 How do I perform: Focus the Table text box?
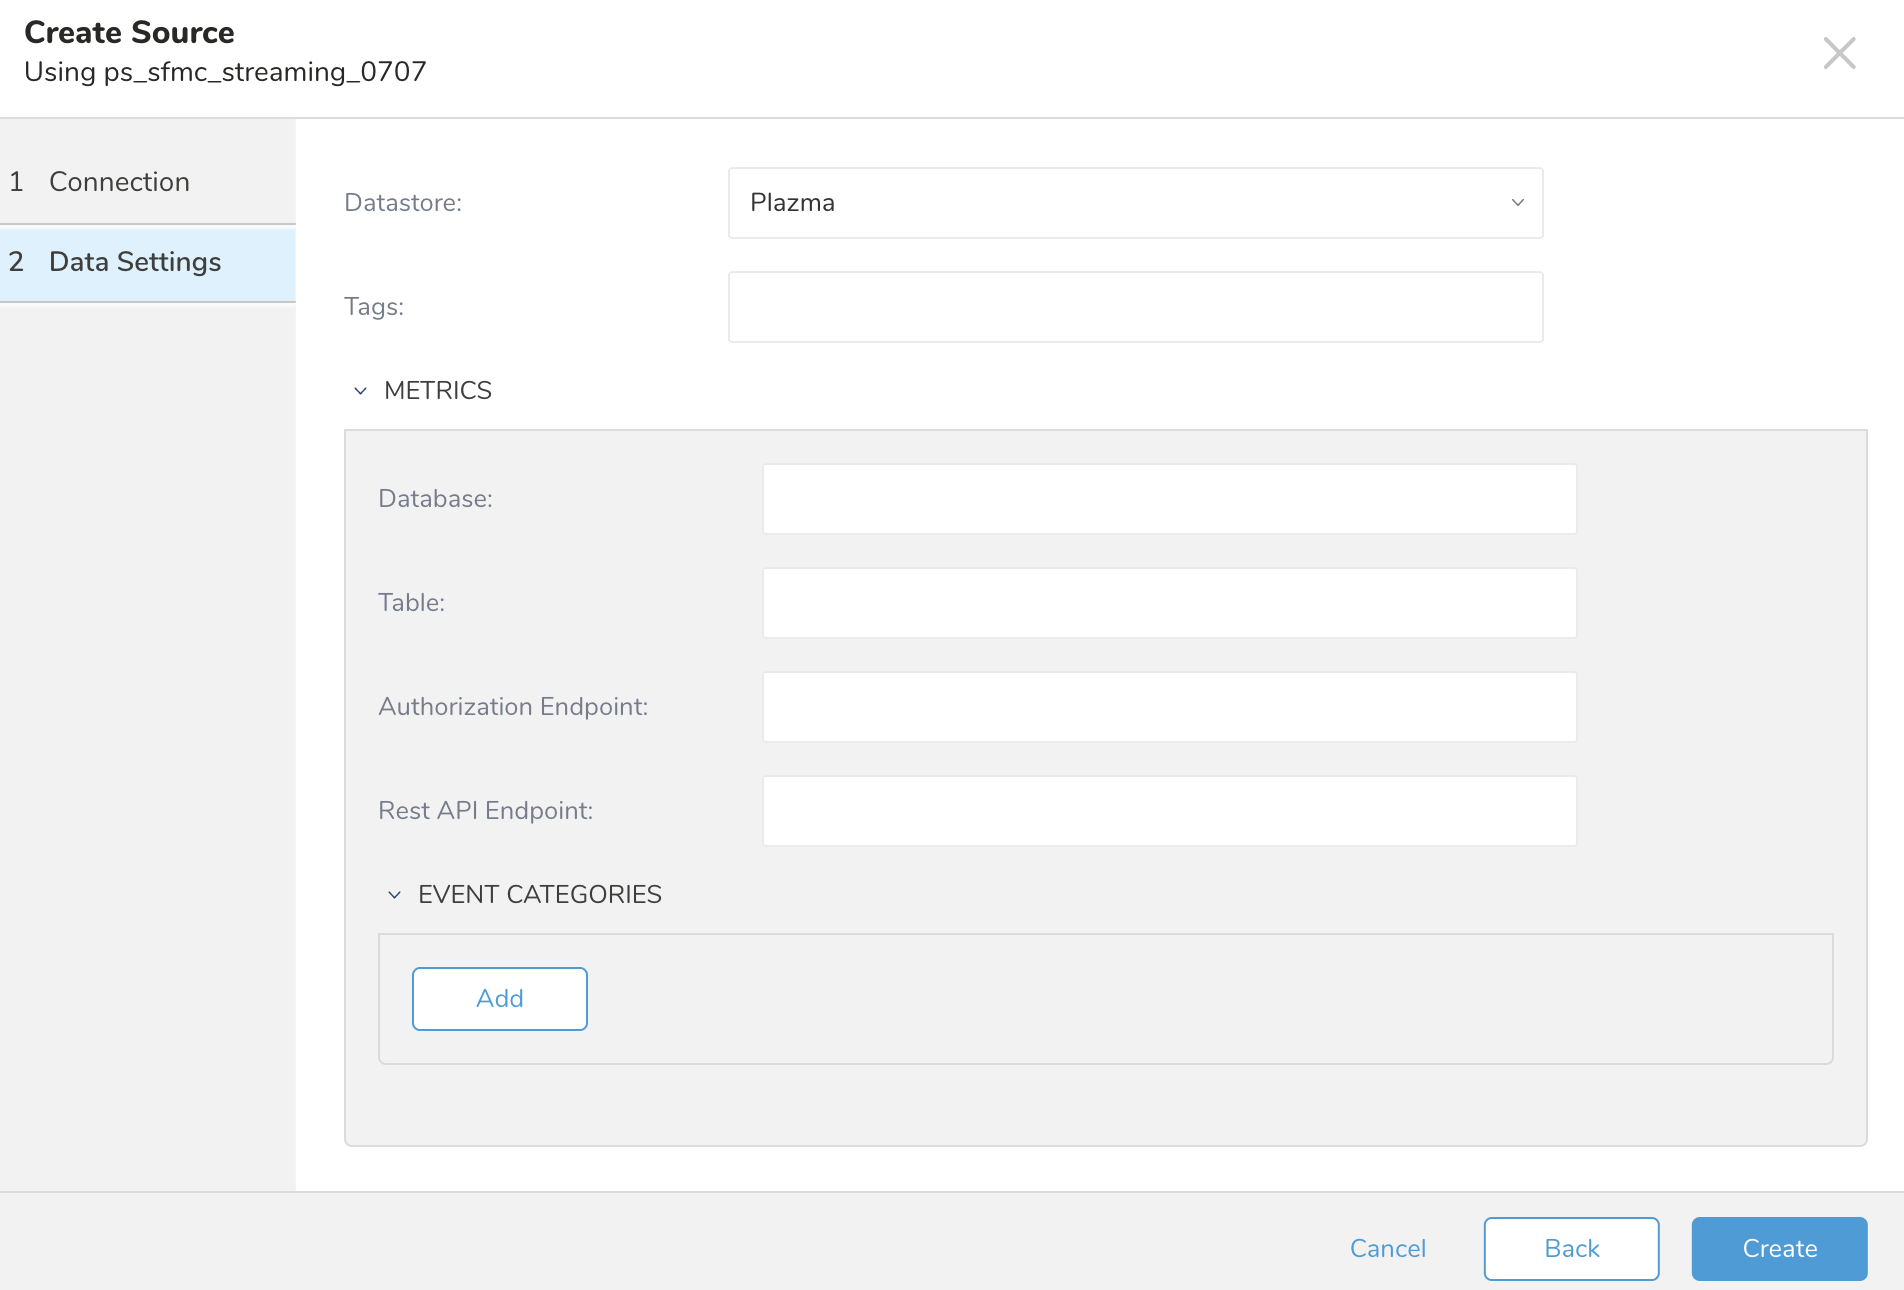tap(1168, 603)
